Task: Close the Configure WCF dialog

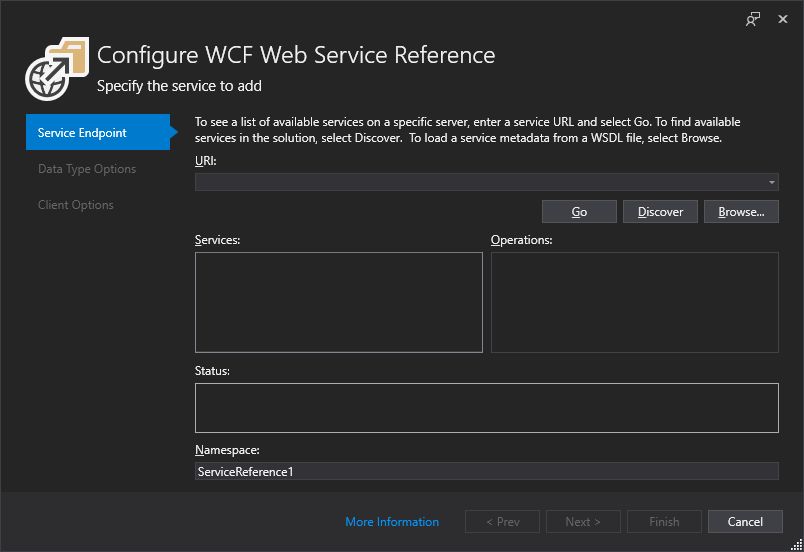Action: 782,19
